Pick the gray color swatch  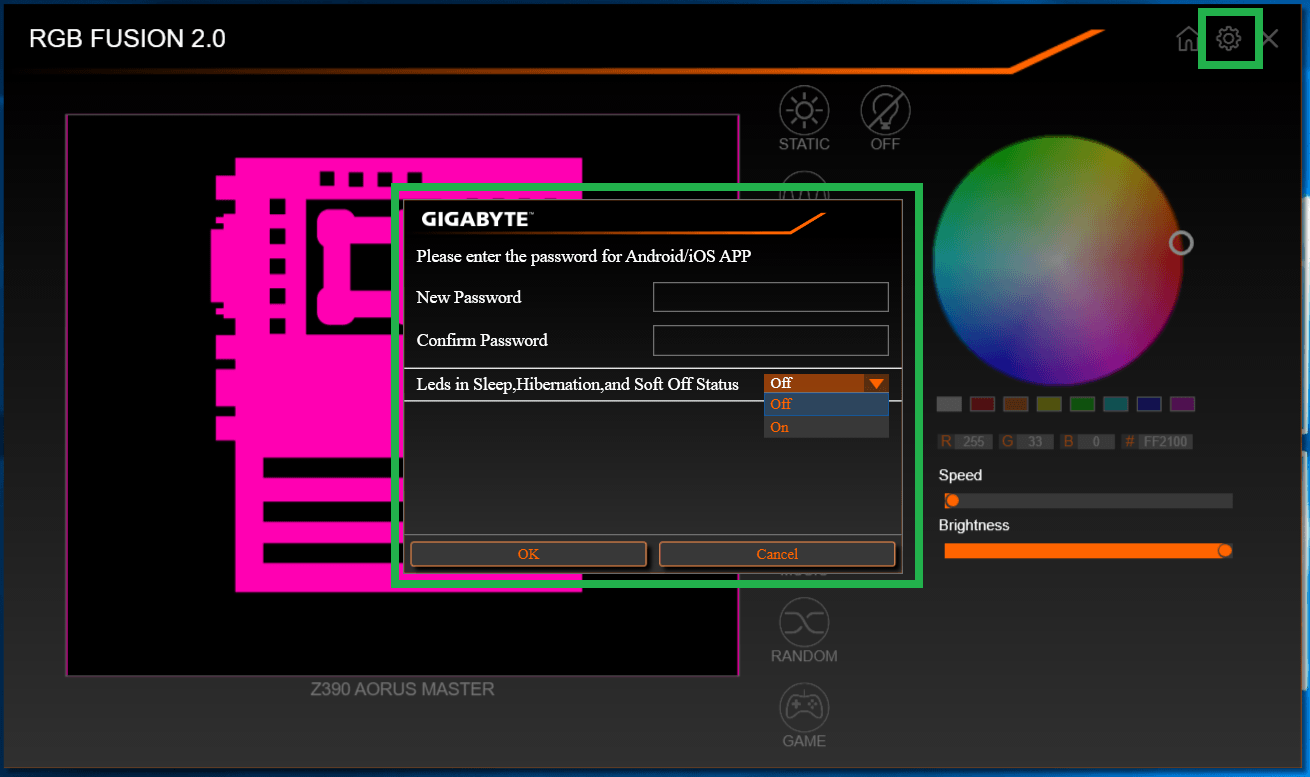point(949,404)
